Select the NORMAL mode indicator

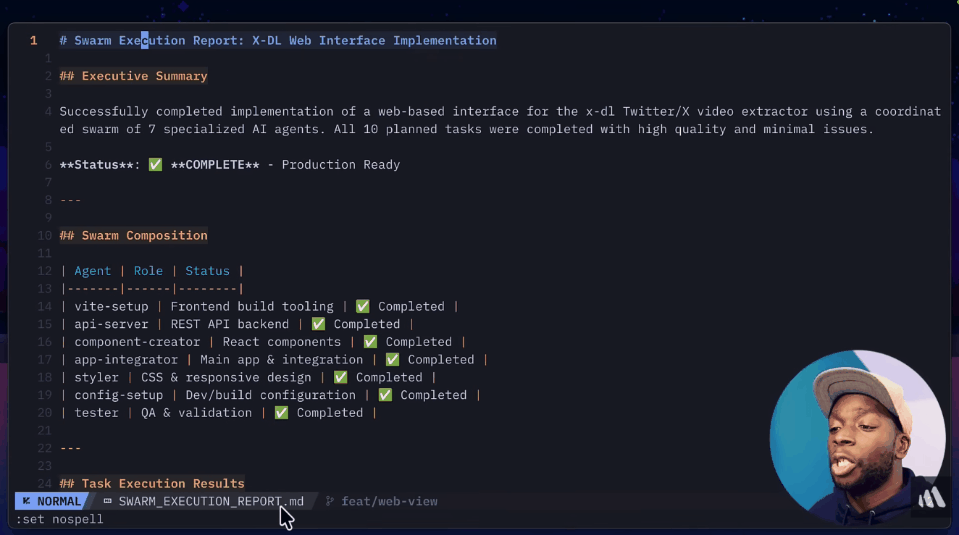(x=59, y=501)
